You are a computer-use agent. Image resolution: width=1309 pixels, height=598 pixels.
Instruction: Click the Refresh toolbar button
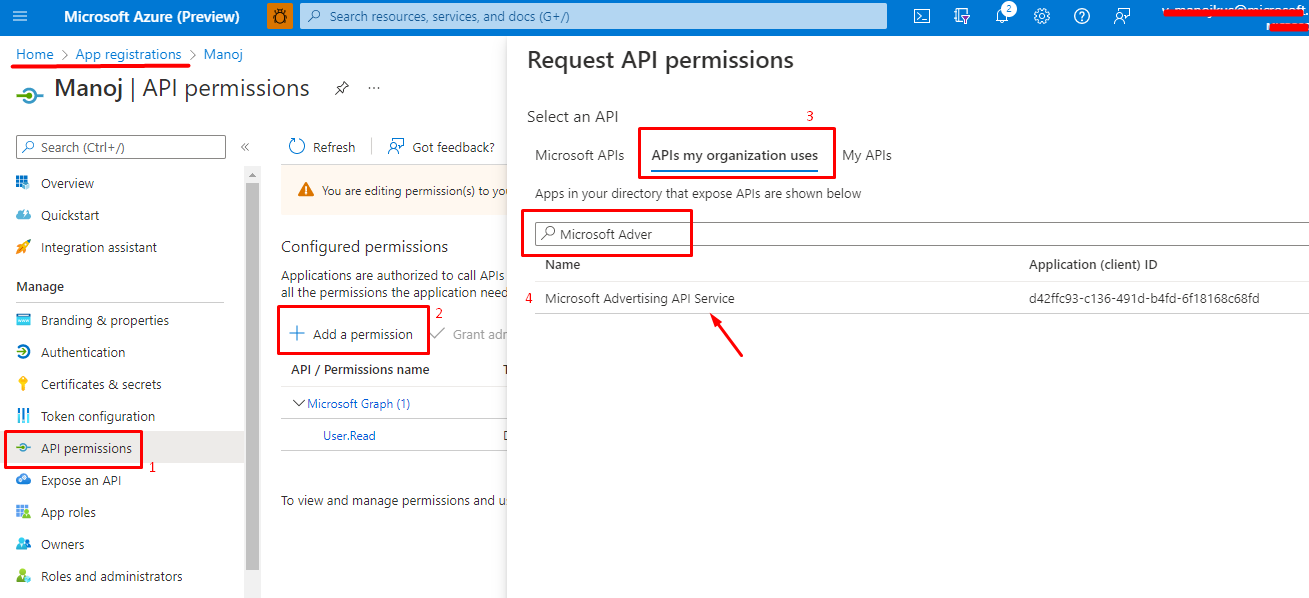point(322,147)
